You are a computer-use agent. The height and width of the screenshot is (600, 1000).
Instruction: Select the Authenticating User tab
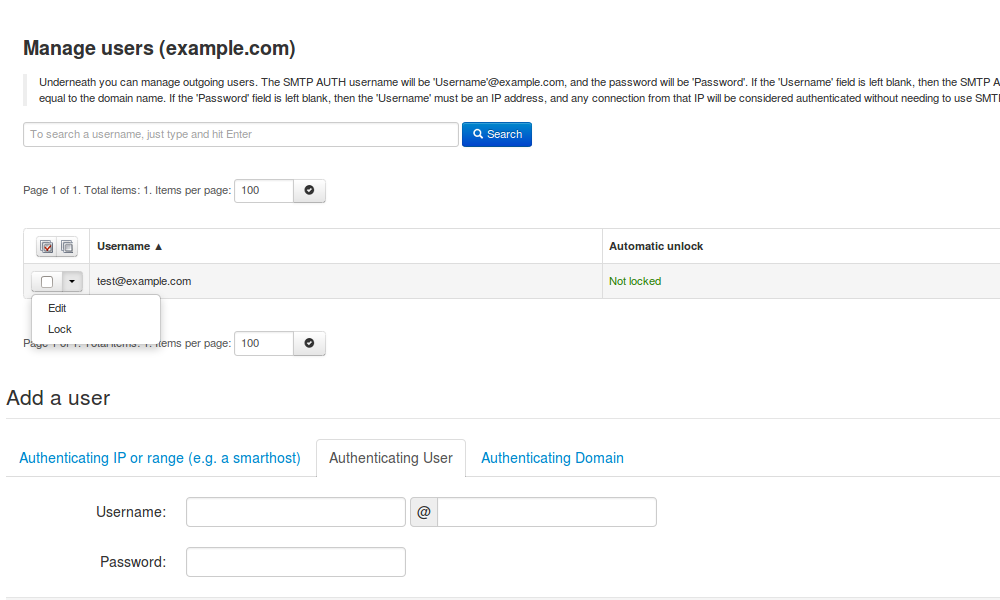click(391, 458)
